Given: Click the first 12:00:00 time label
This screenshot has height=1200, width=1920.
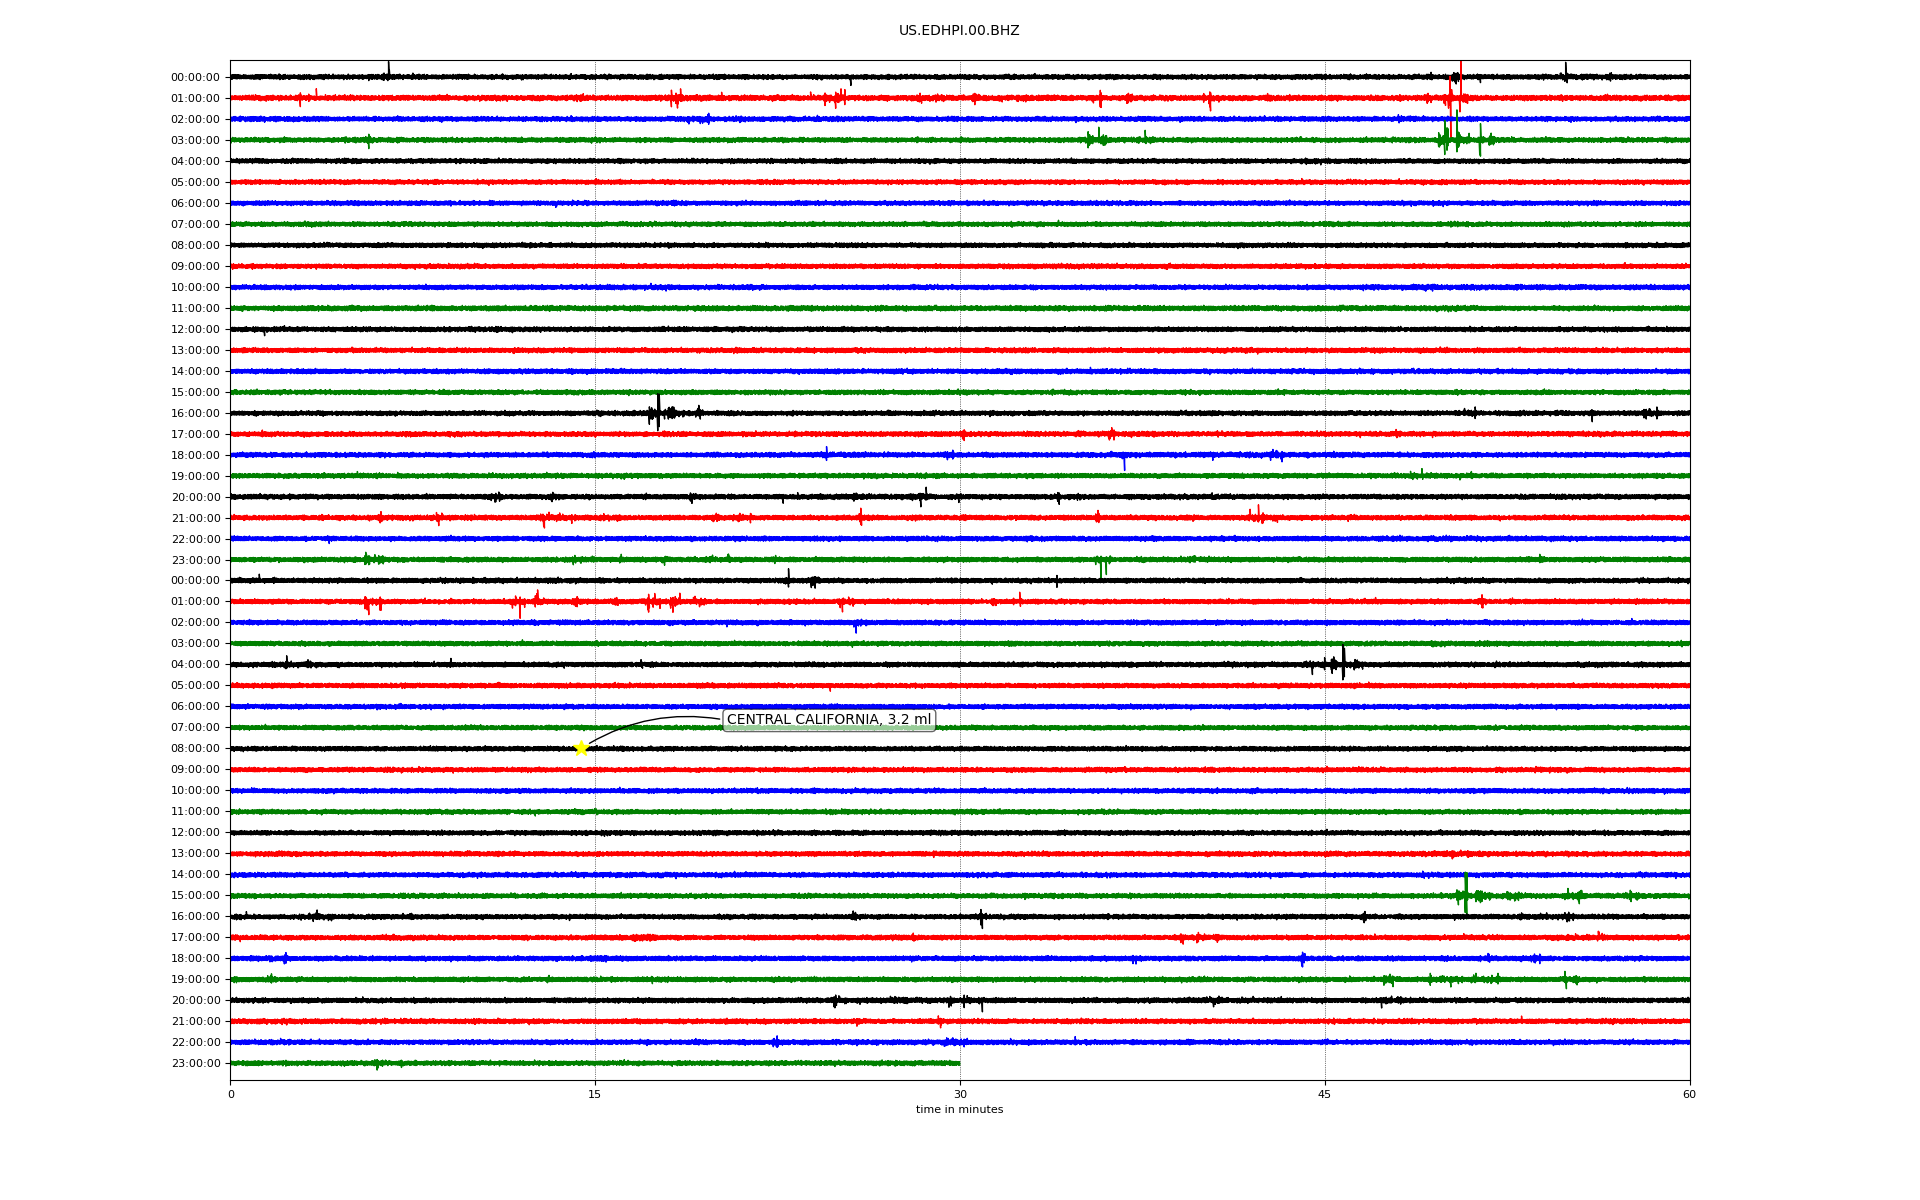Looking at the screenshot, I should point(195,329).
